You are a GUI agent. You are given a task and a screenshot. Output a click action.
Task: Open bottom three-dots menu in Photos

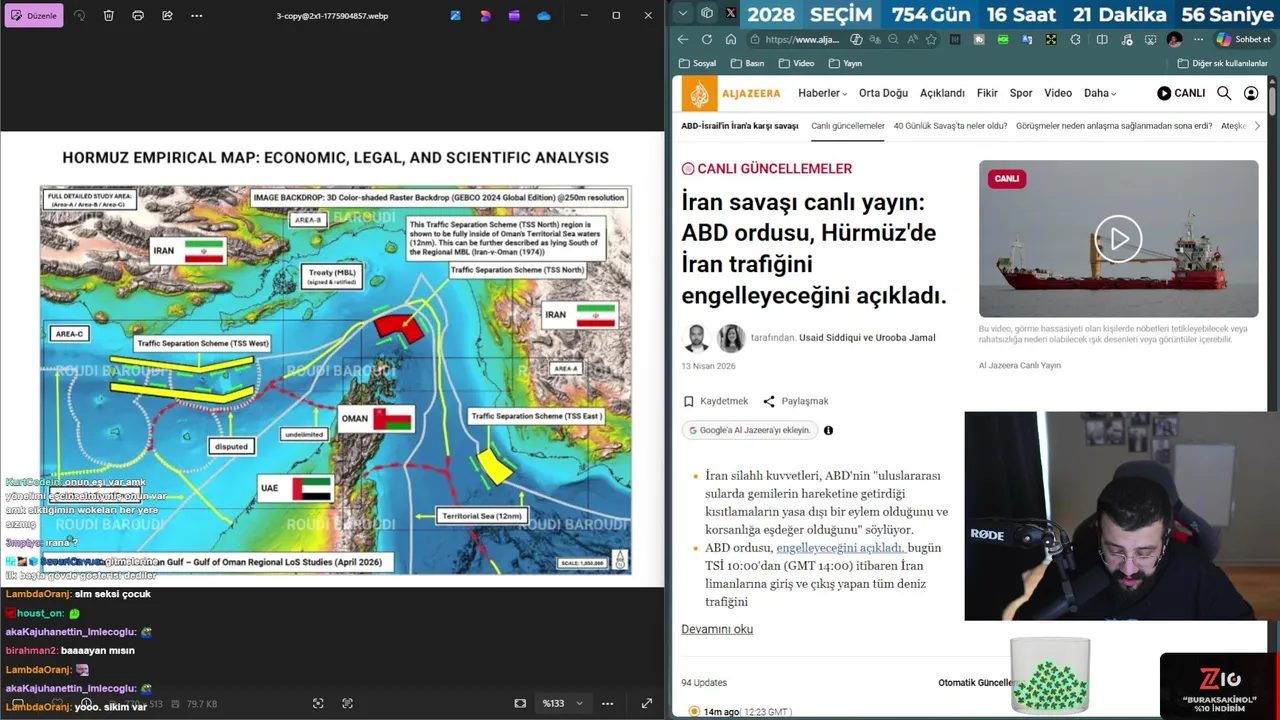[607, 704]
